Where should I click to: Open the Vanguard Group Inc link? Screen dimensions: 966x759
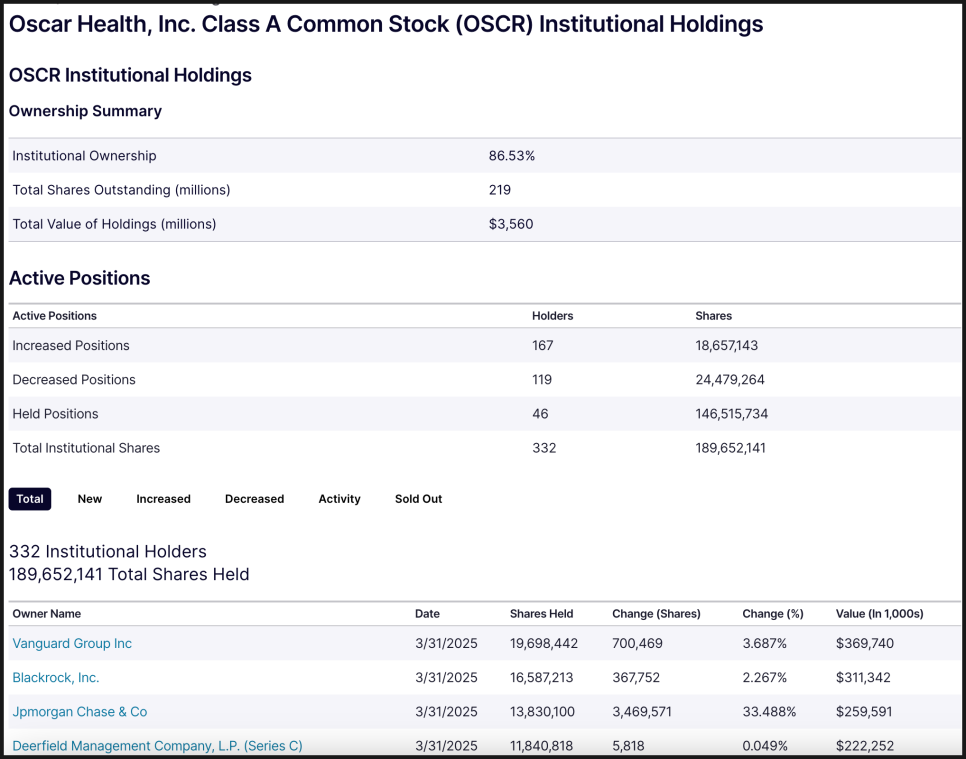click(x=72, y=643)
